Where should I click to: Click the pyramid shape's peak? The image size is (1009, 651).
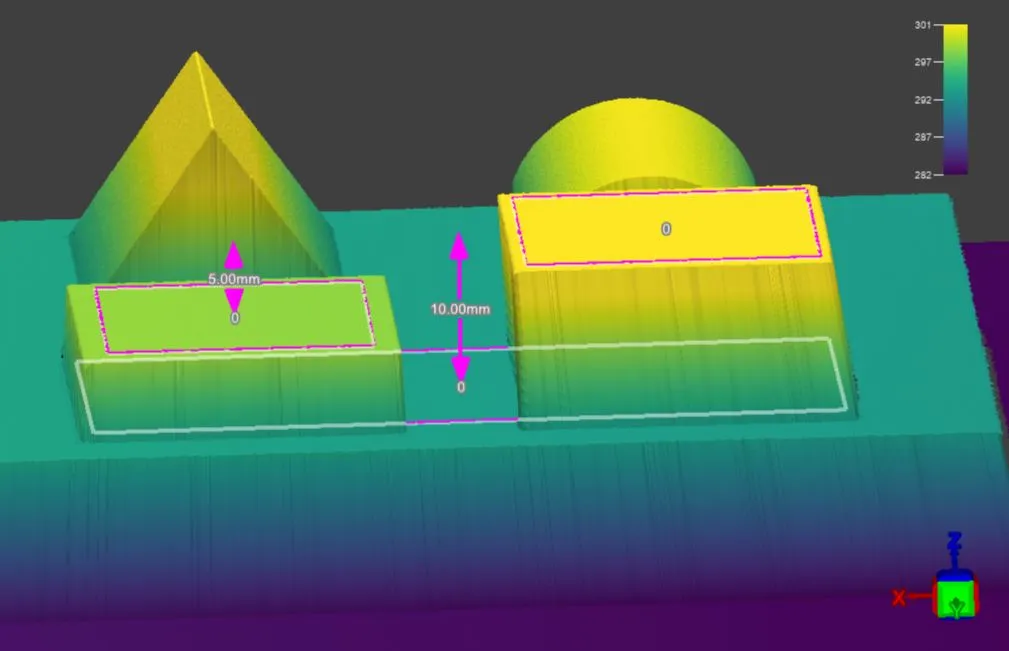pyautogui.click(x=195, y=54)
